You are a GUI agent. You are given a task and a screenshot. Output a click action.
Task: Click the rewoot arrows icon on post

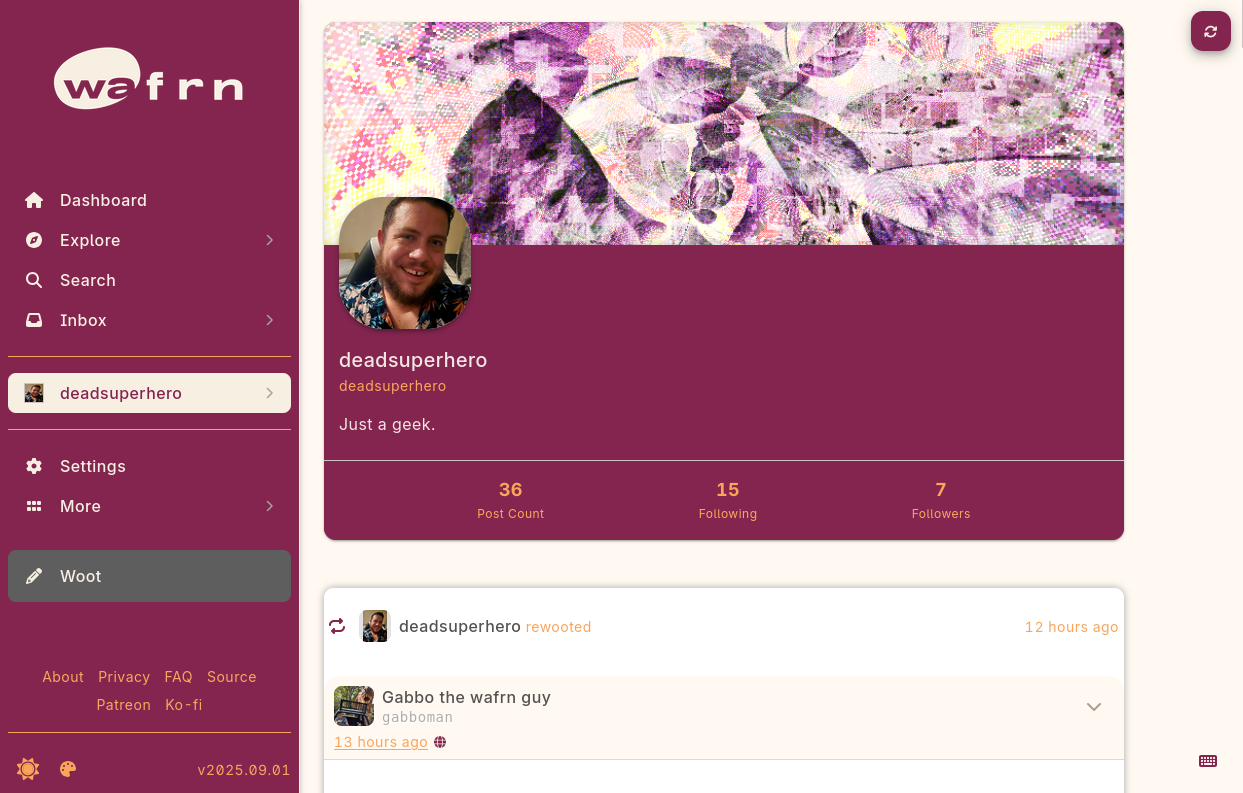337,626
